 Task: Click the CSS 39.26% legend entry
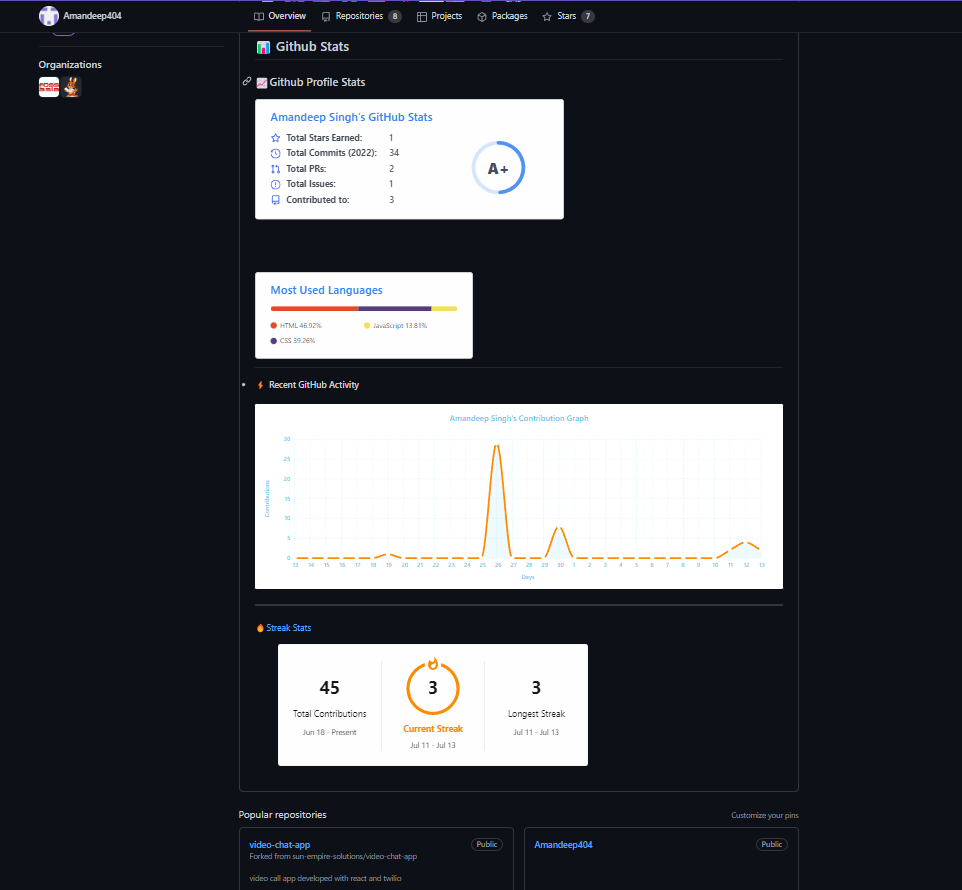[293, 340]
